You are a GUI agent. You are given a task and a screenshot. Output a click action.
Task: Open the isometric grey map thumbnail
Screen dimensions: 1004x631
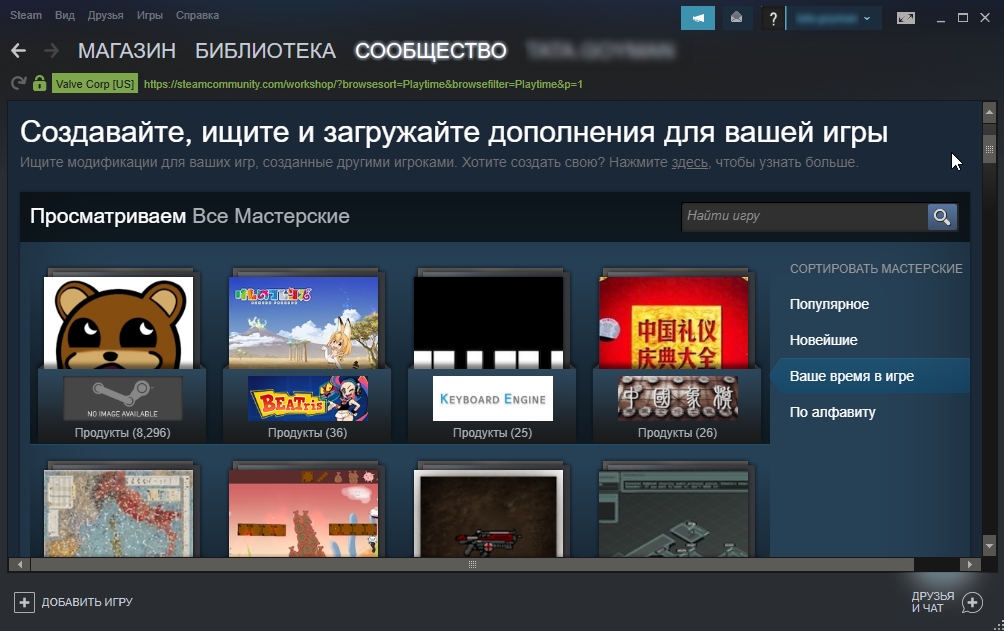coord(674,514)
